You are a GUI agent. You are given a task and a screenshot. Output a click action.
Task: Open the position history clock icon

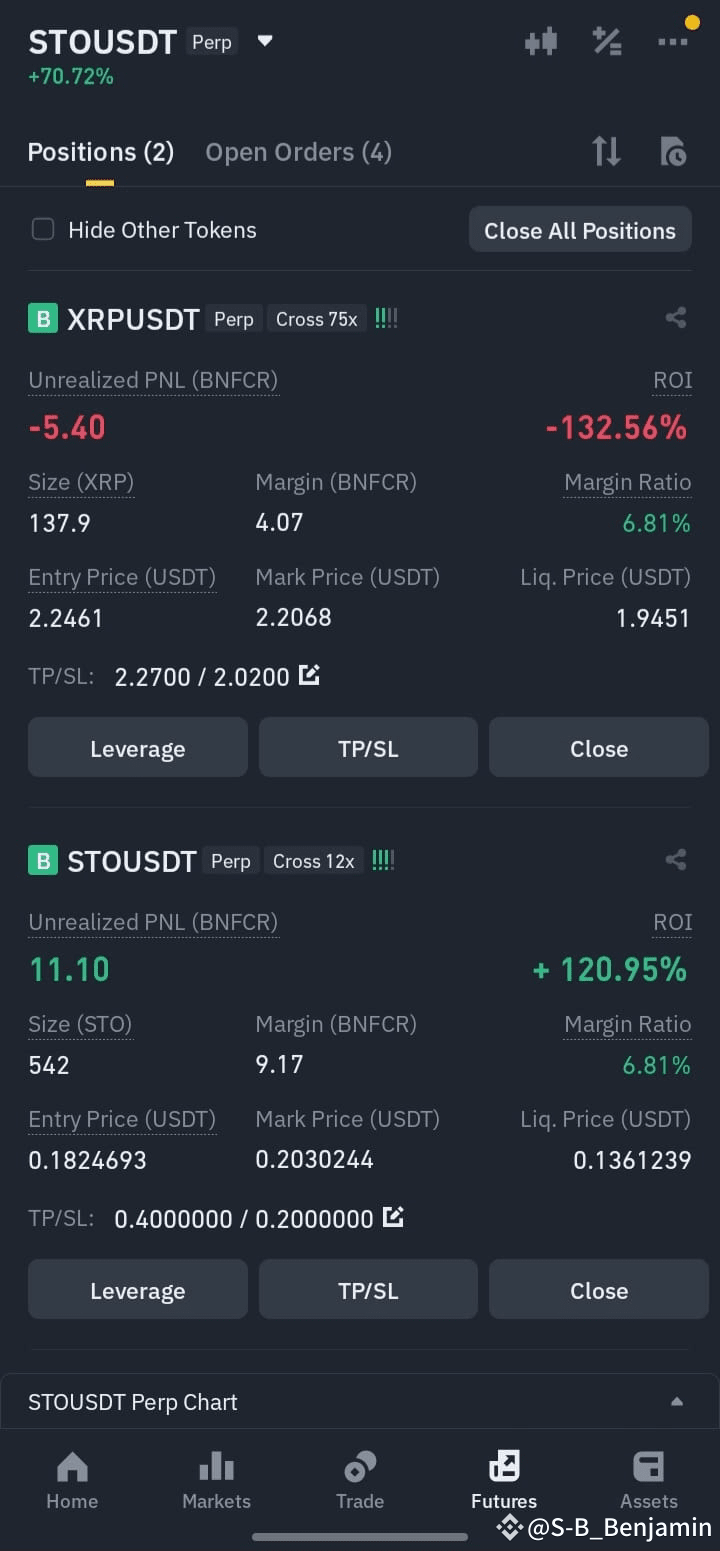(x=673, y=152)
